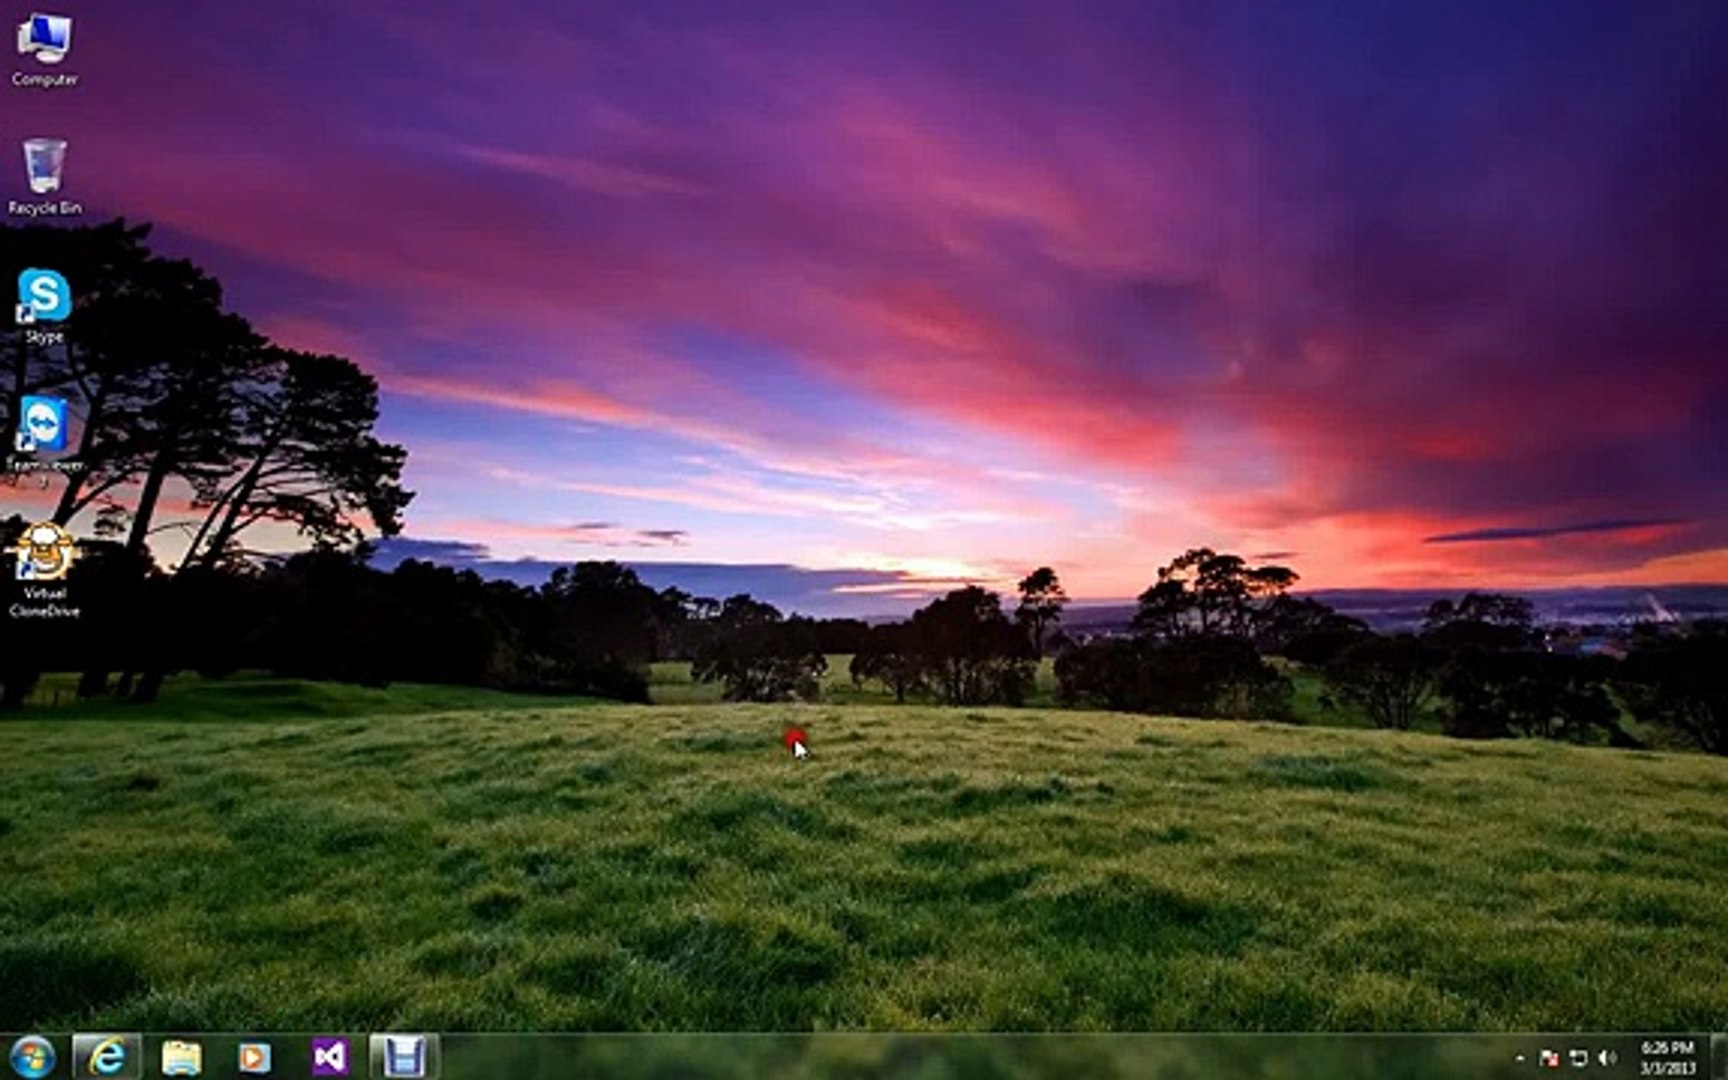
Task: Show hidden system tray icons
Action: pyautogui.click(x=1520, y=1058)
